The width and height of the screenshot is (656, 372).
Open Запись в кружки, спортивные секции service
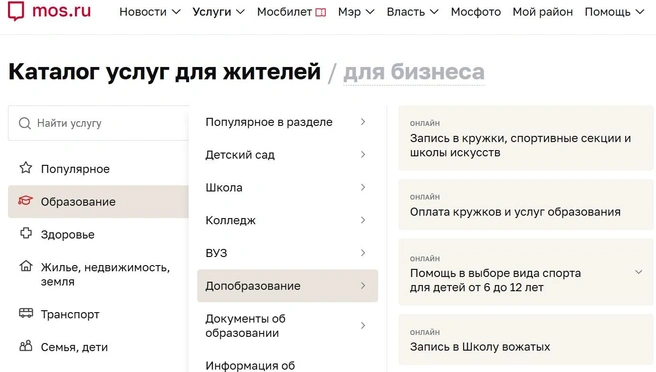525,138
